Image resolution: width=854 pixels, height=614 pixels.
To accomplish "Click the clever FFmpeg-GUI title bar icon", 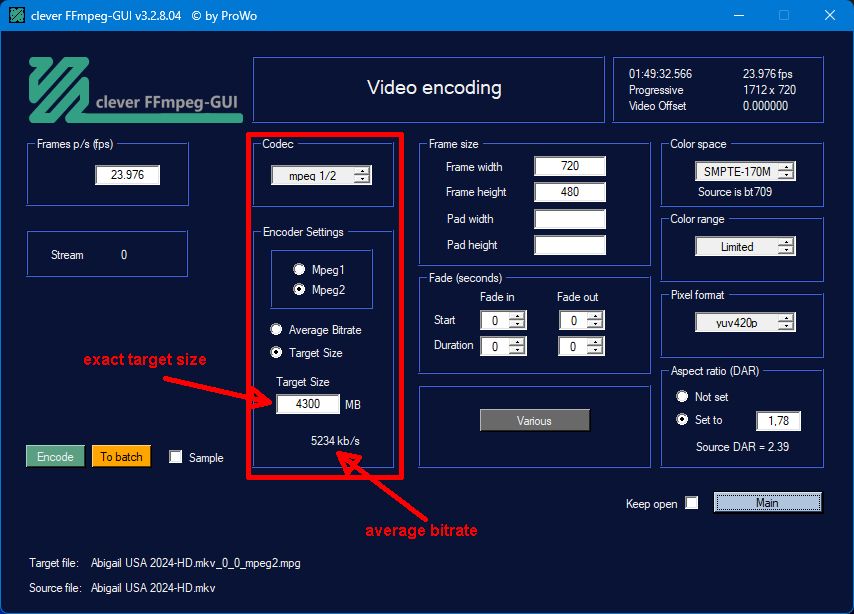I will point(17,15).
